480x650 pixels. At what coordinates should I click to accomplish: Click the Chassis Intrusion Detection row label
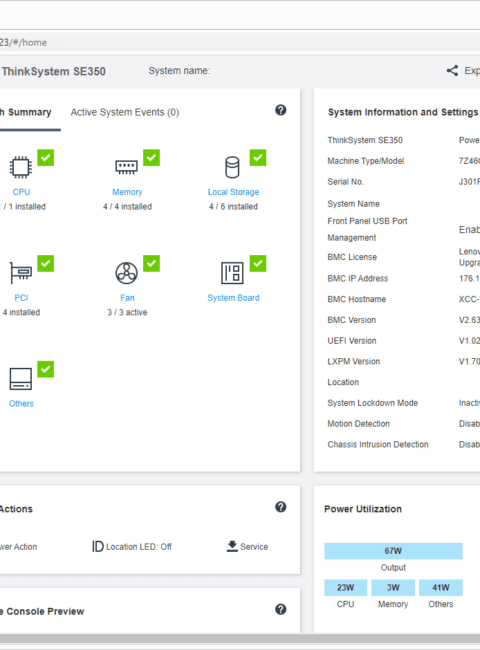378,444
